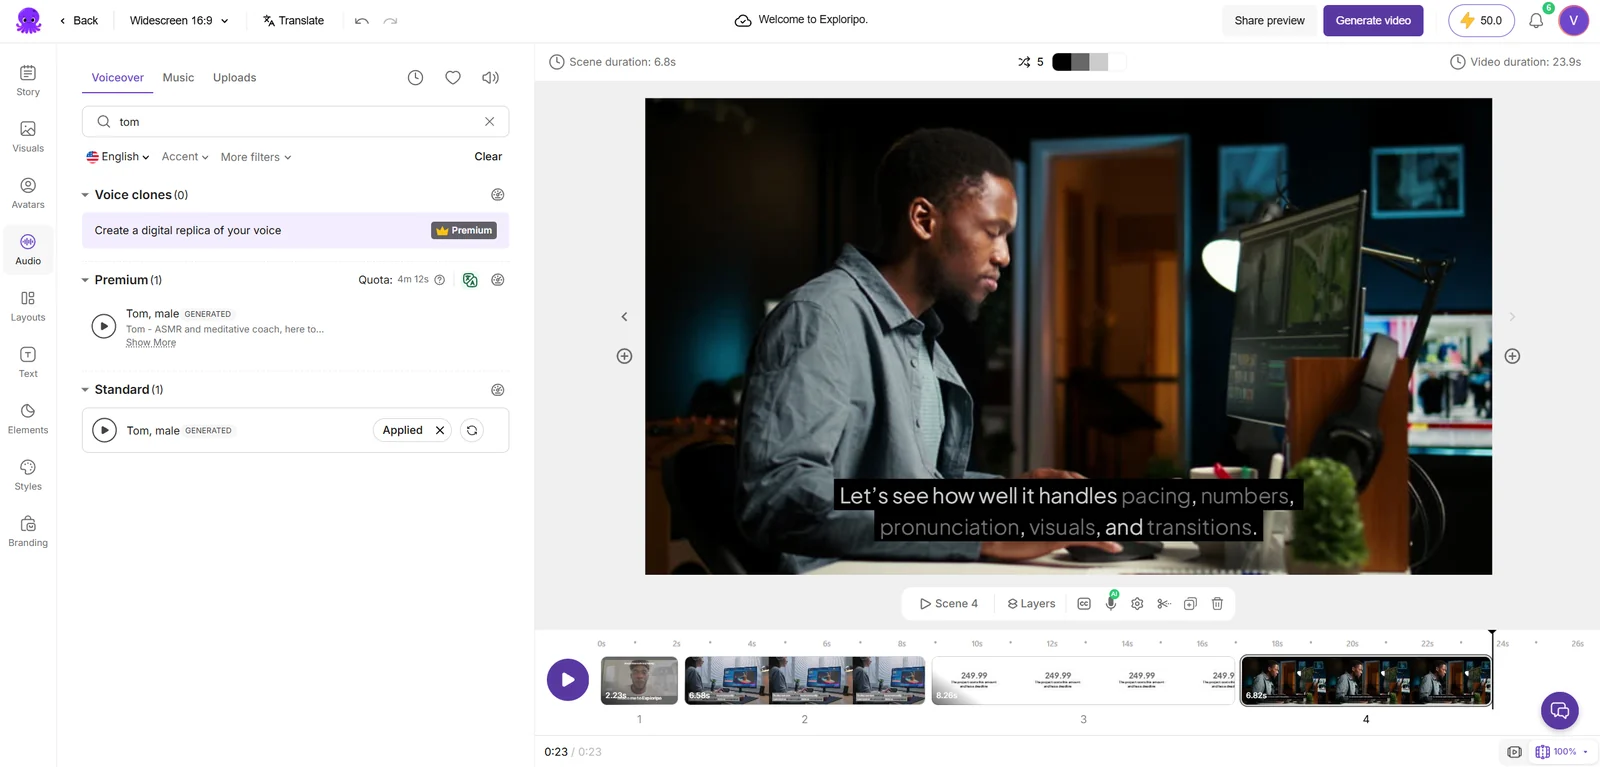Screen dimensions: 1600x767
Task: Expand the More filters dropdown
Action: click(256, 157)
